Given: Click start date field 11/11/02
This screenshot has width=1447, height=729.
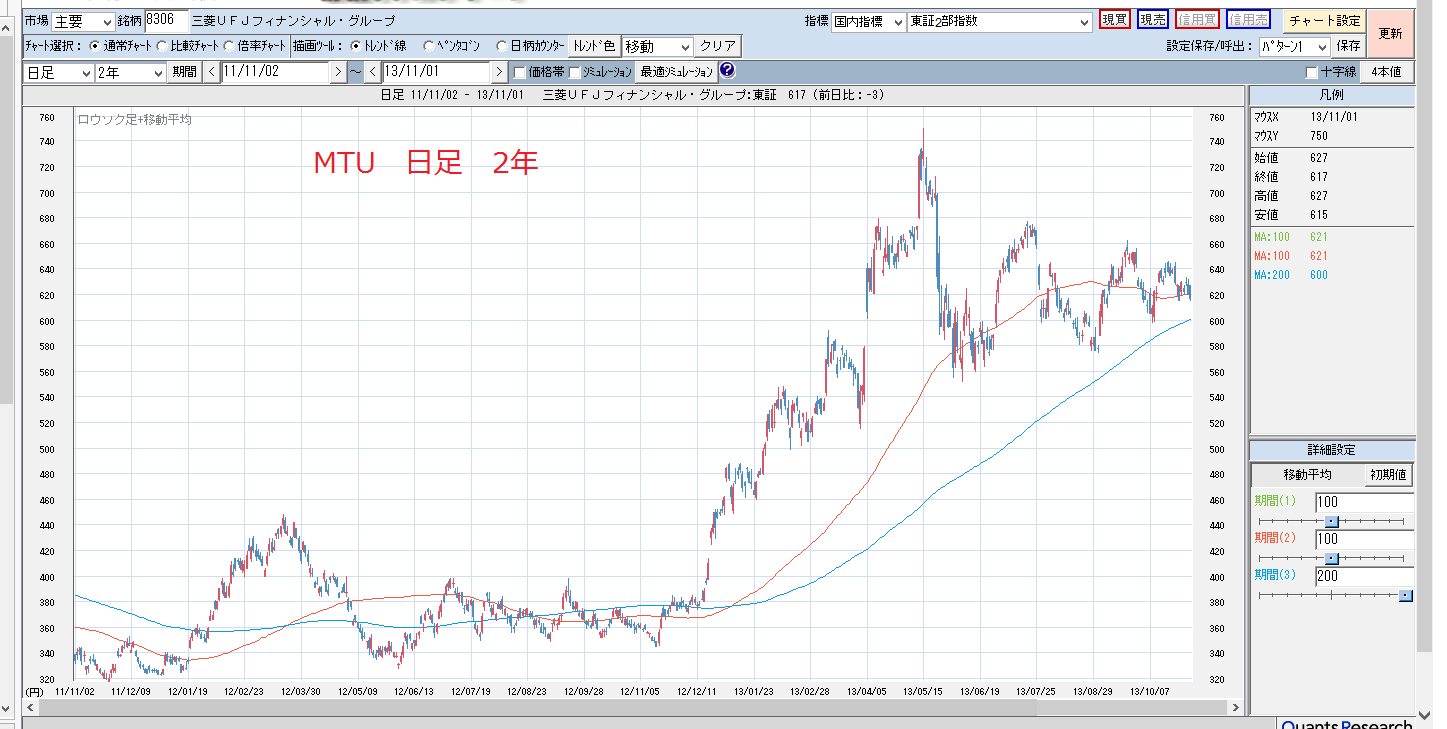Looking at the screenshot, I should [276, 72].
